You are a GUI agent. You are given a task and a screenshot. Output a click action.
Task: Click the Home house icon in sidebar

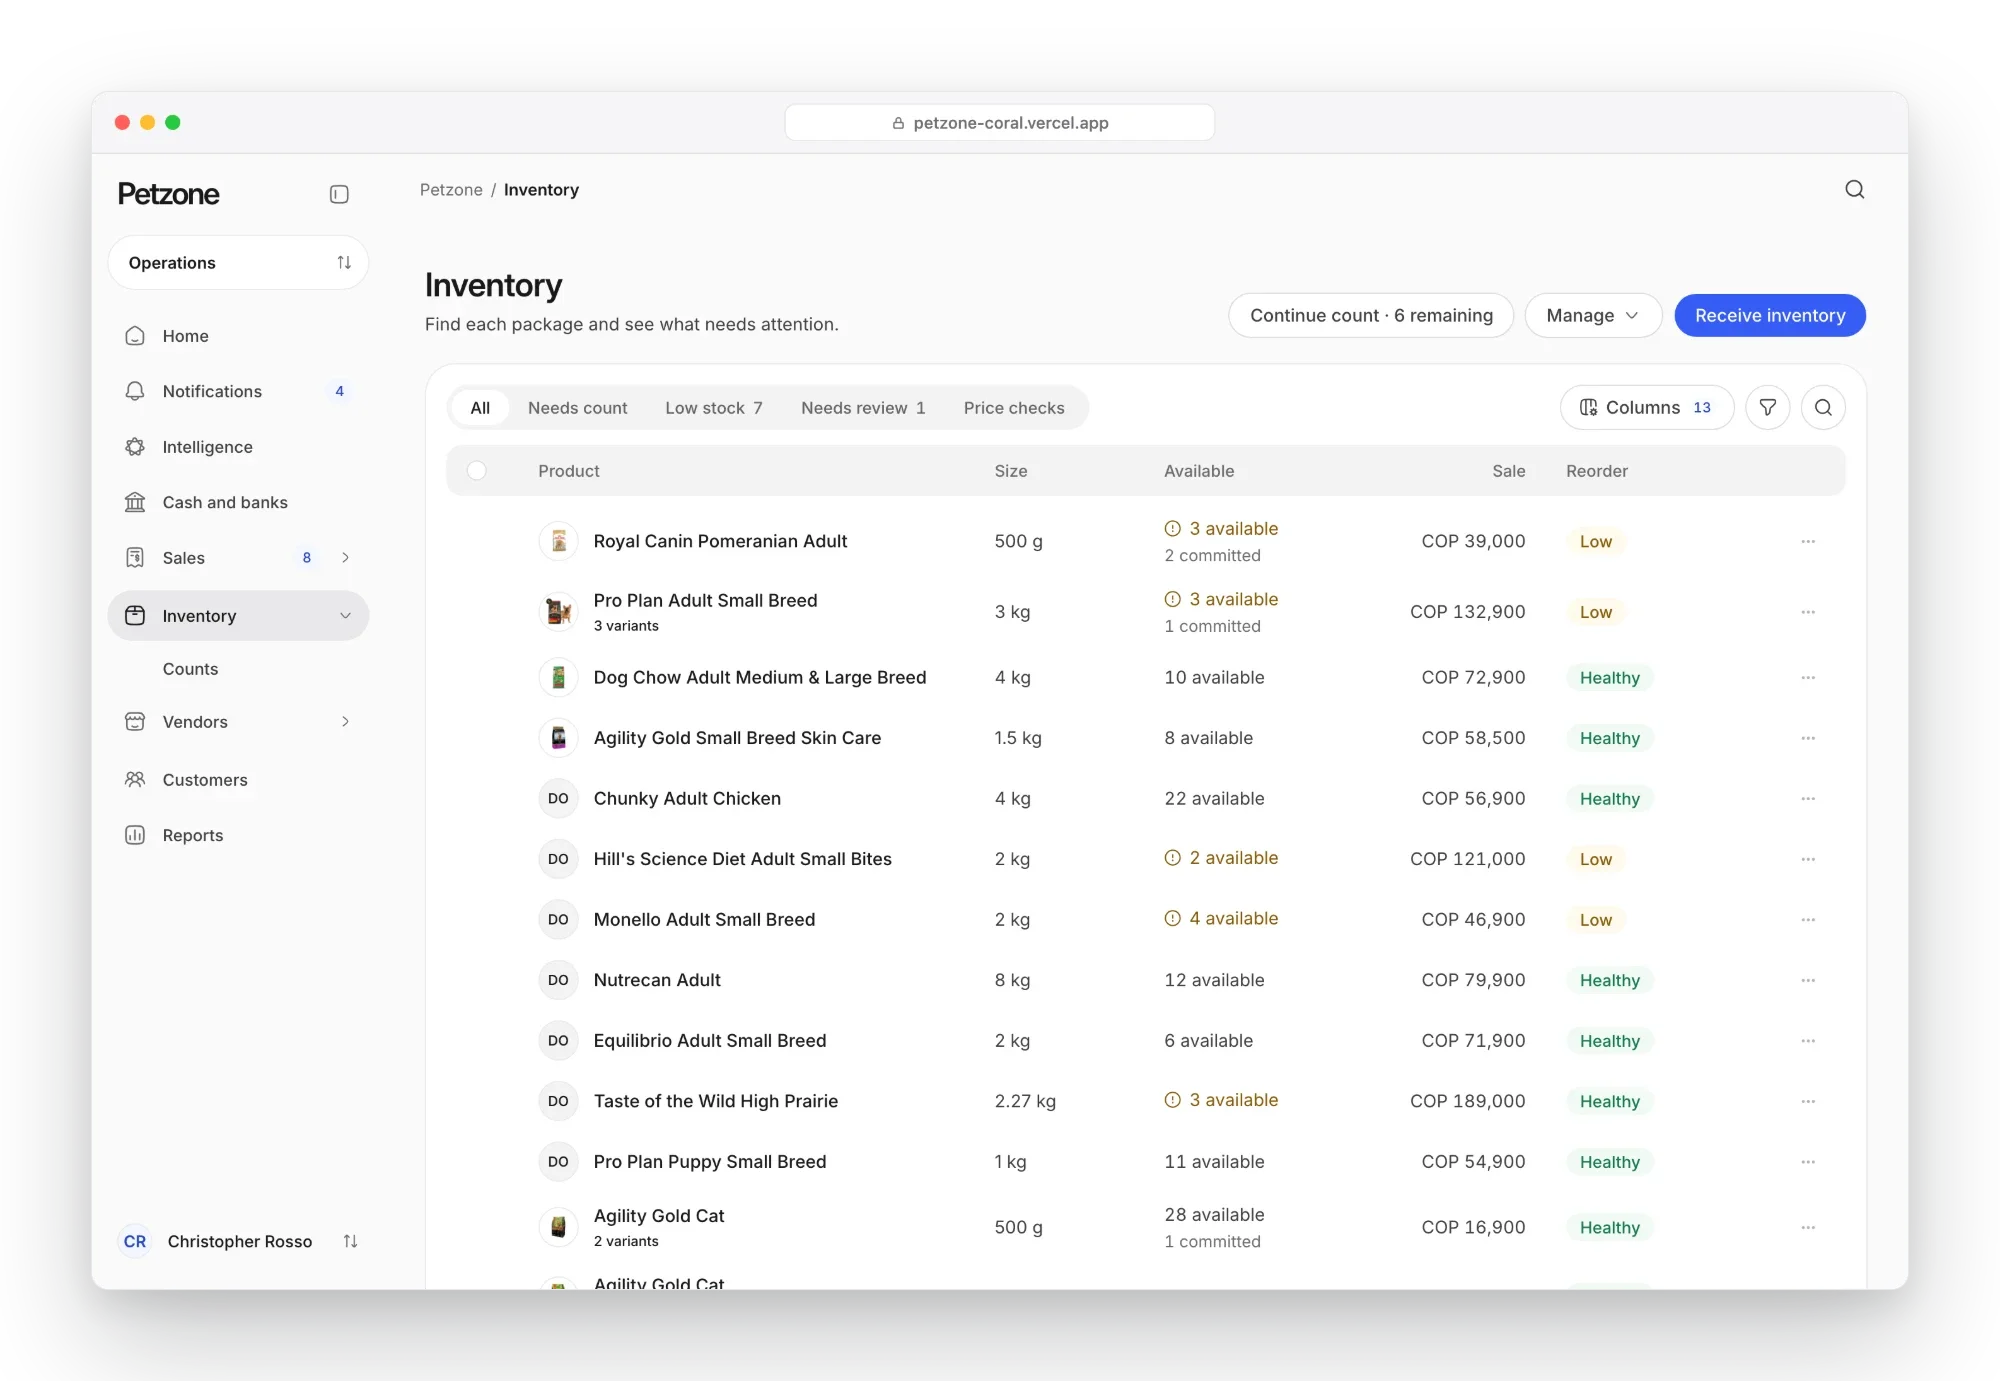click(135, 336)
